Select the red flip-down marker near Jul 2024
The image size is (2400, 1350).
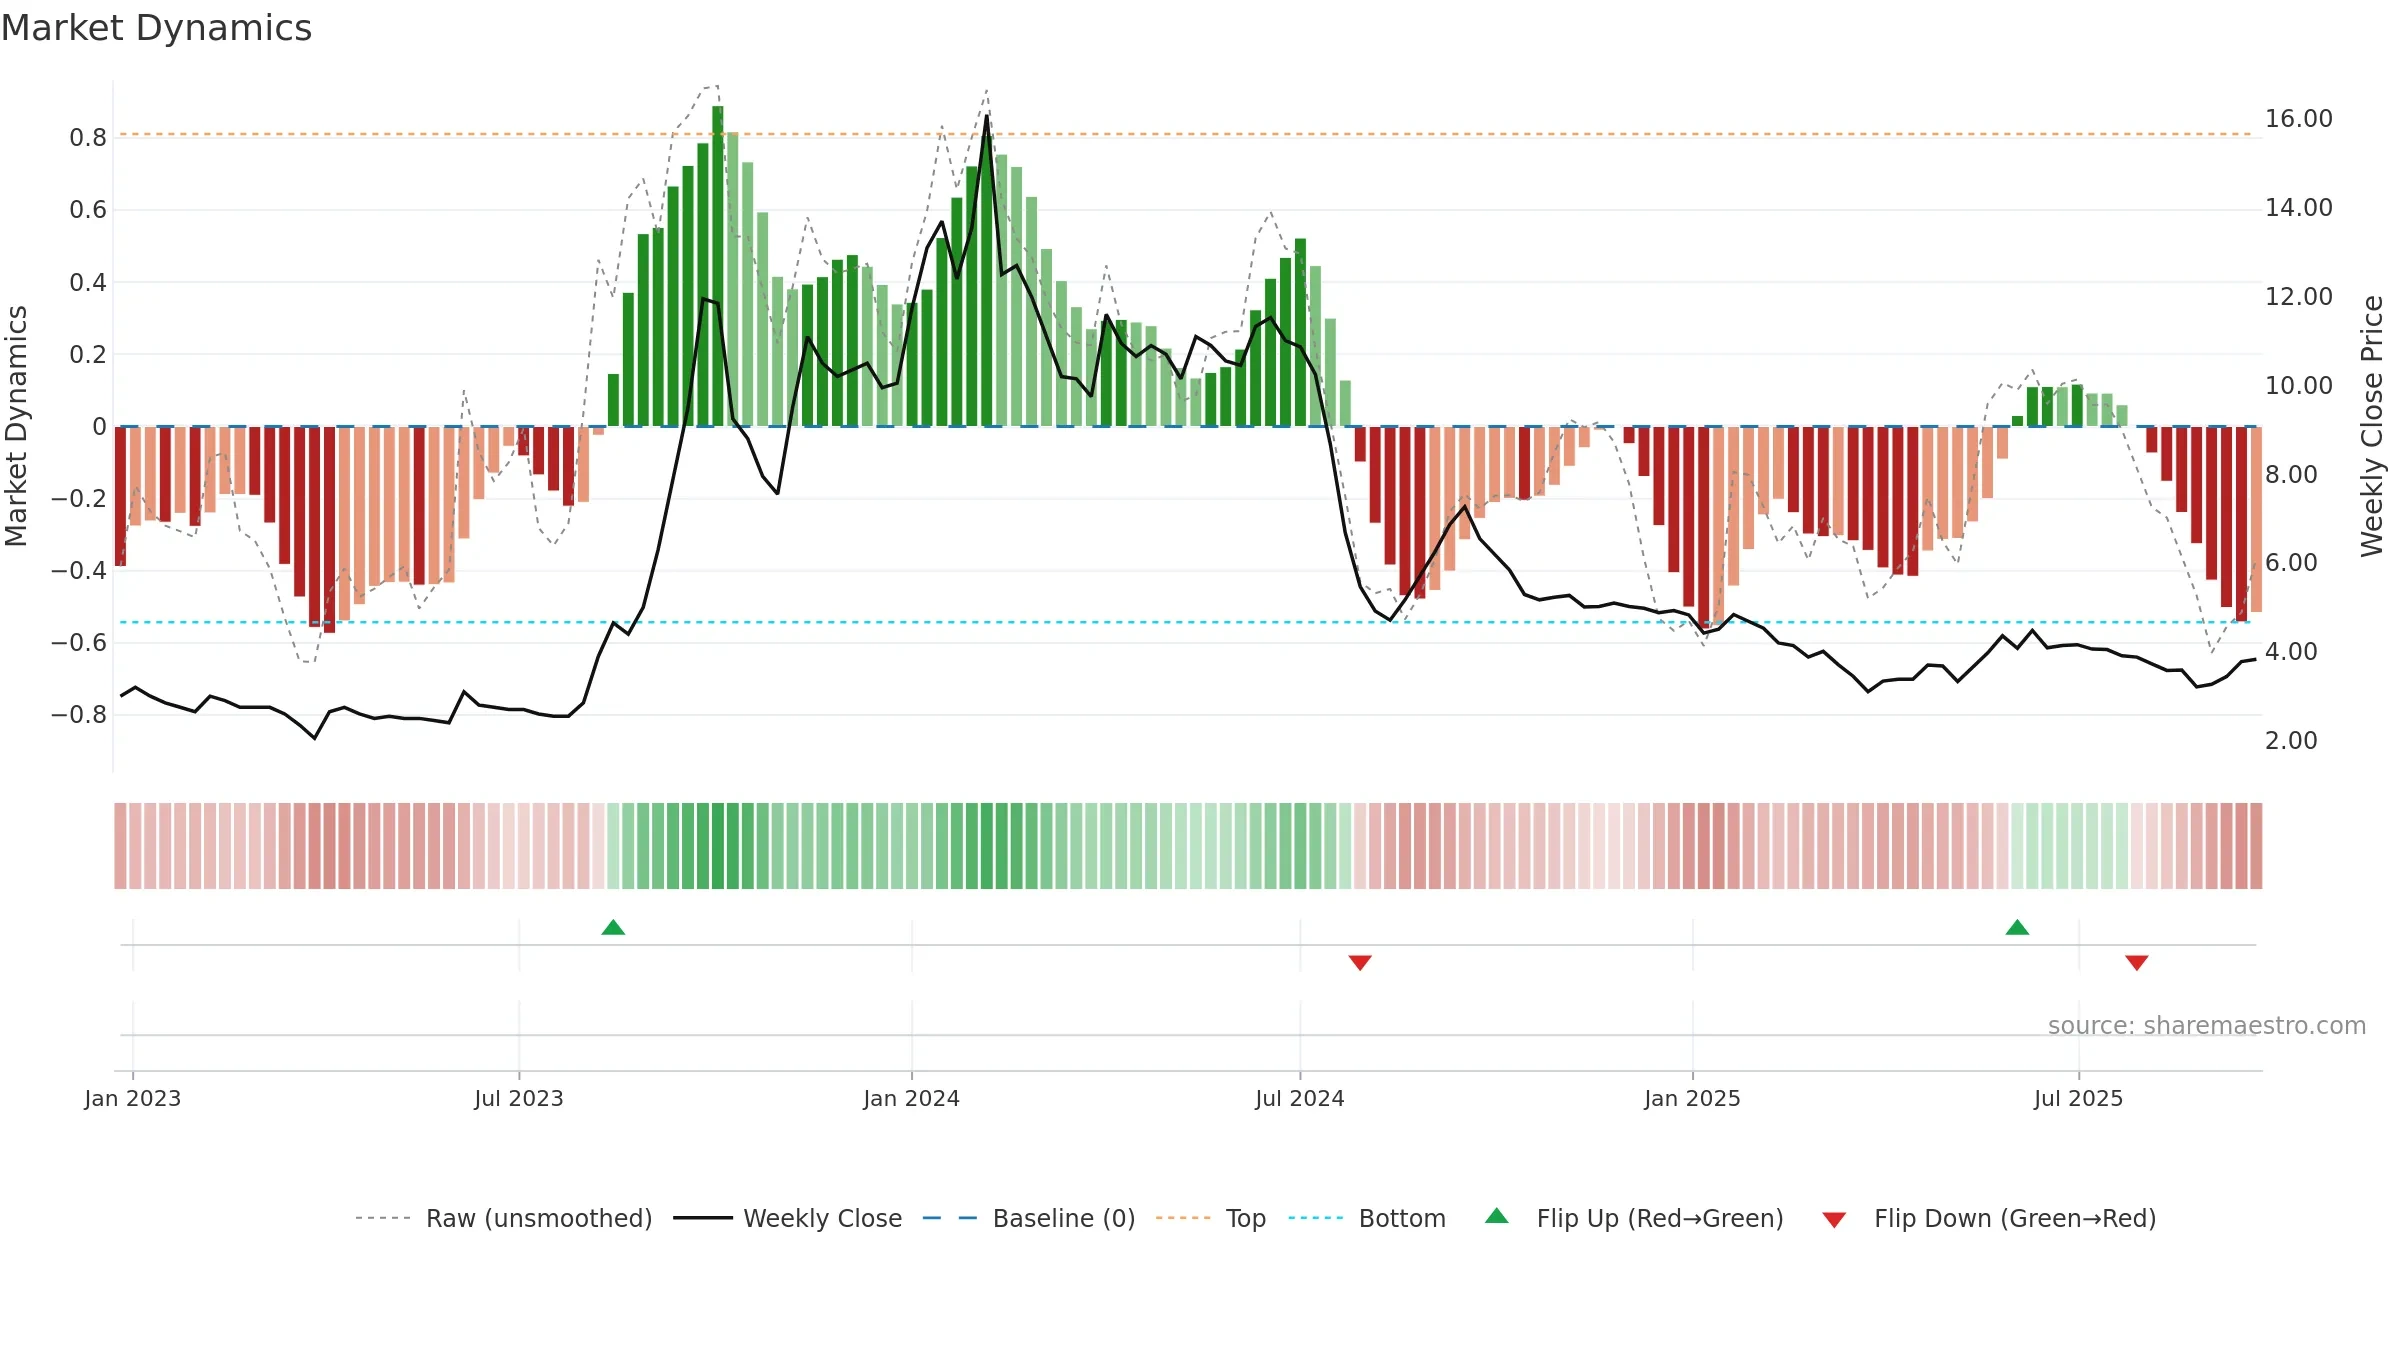click(x=1360, y=962)
